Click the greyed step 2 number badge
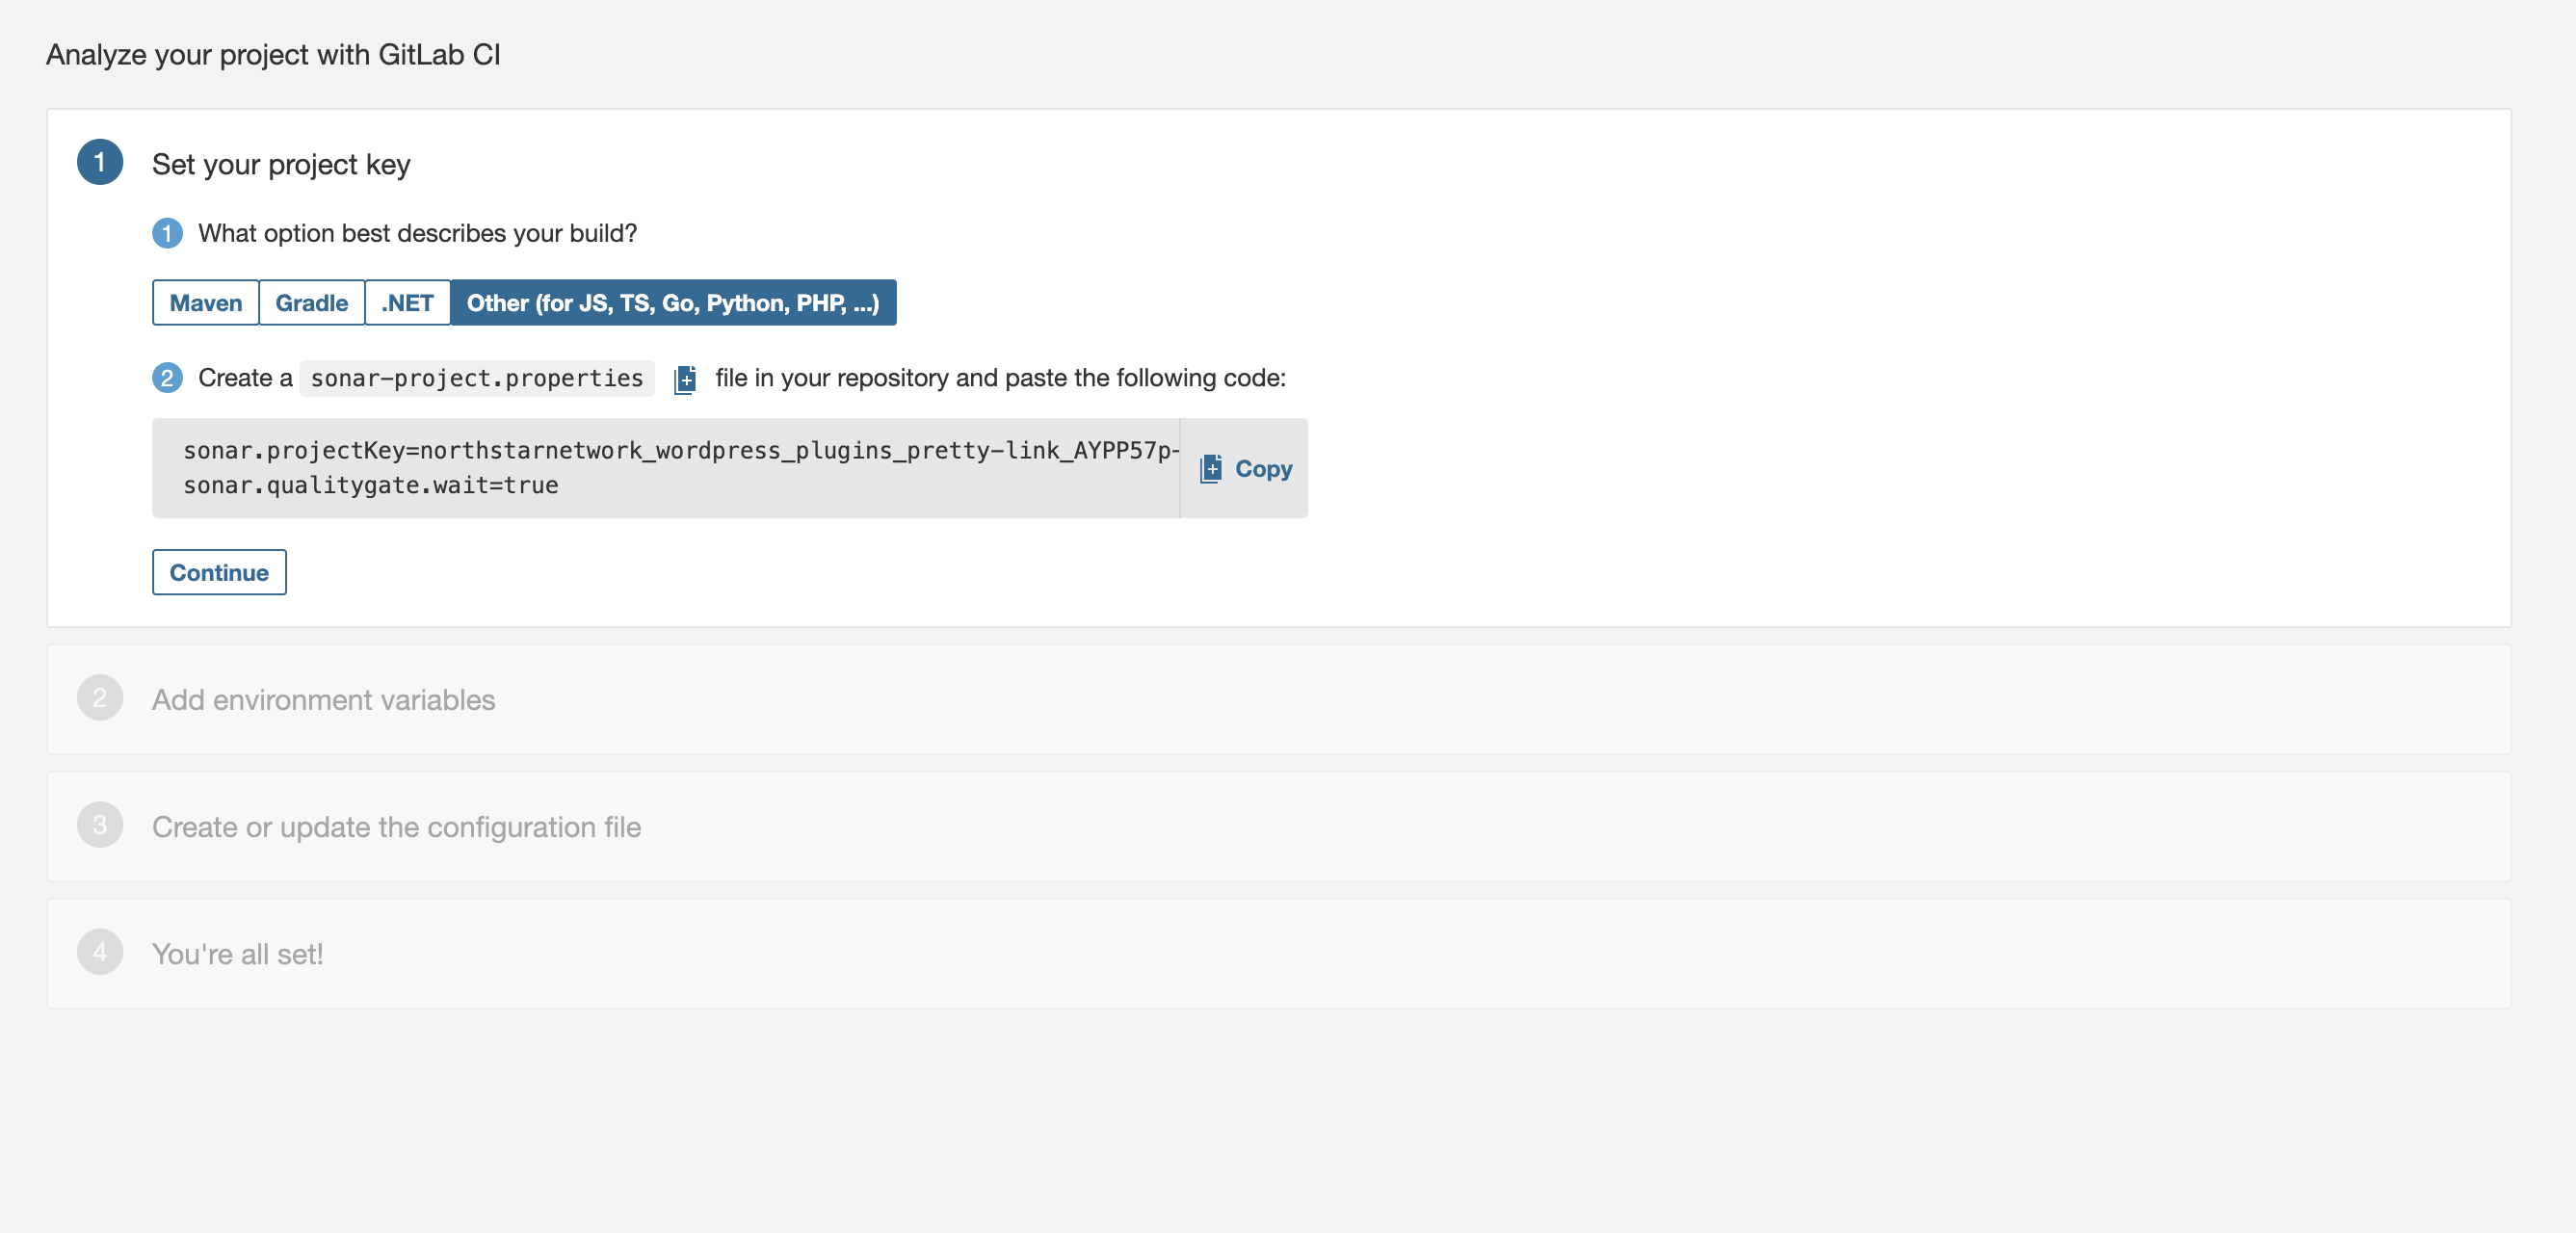This screenshot has width=2576, height=1233. (100, 698)
